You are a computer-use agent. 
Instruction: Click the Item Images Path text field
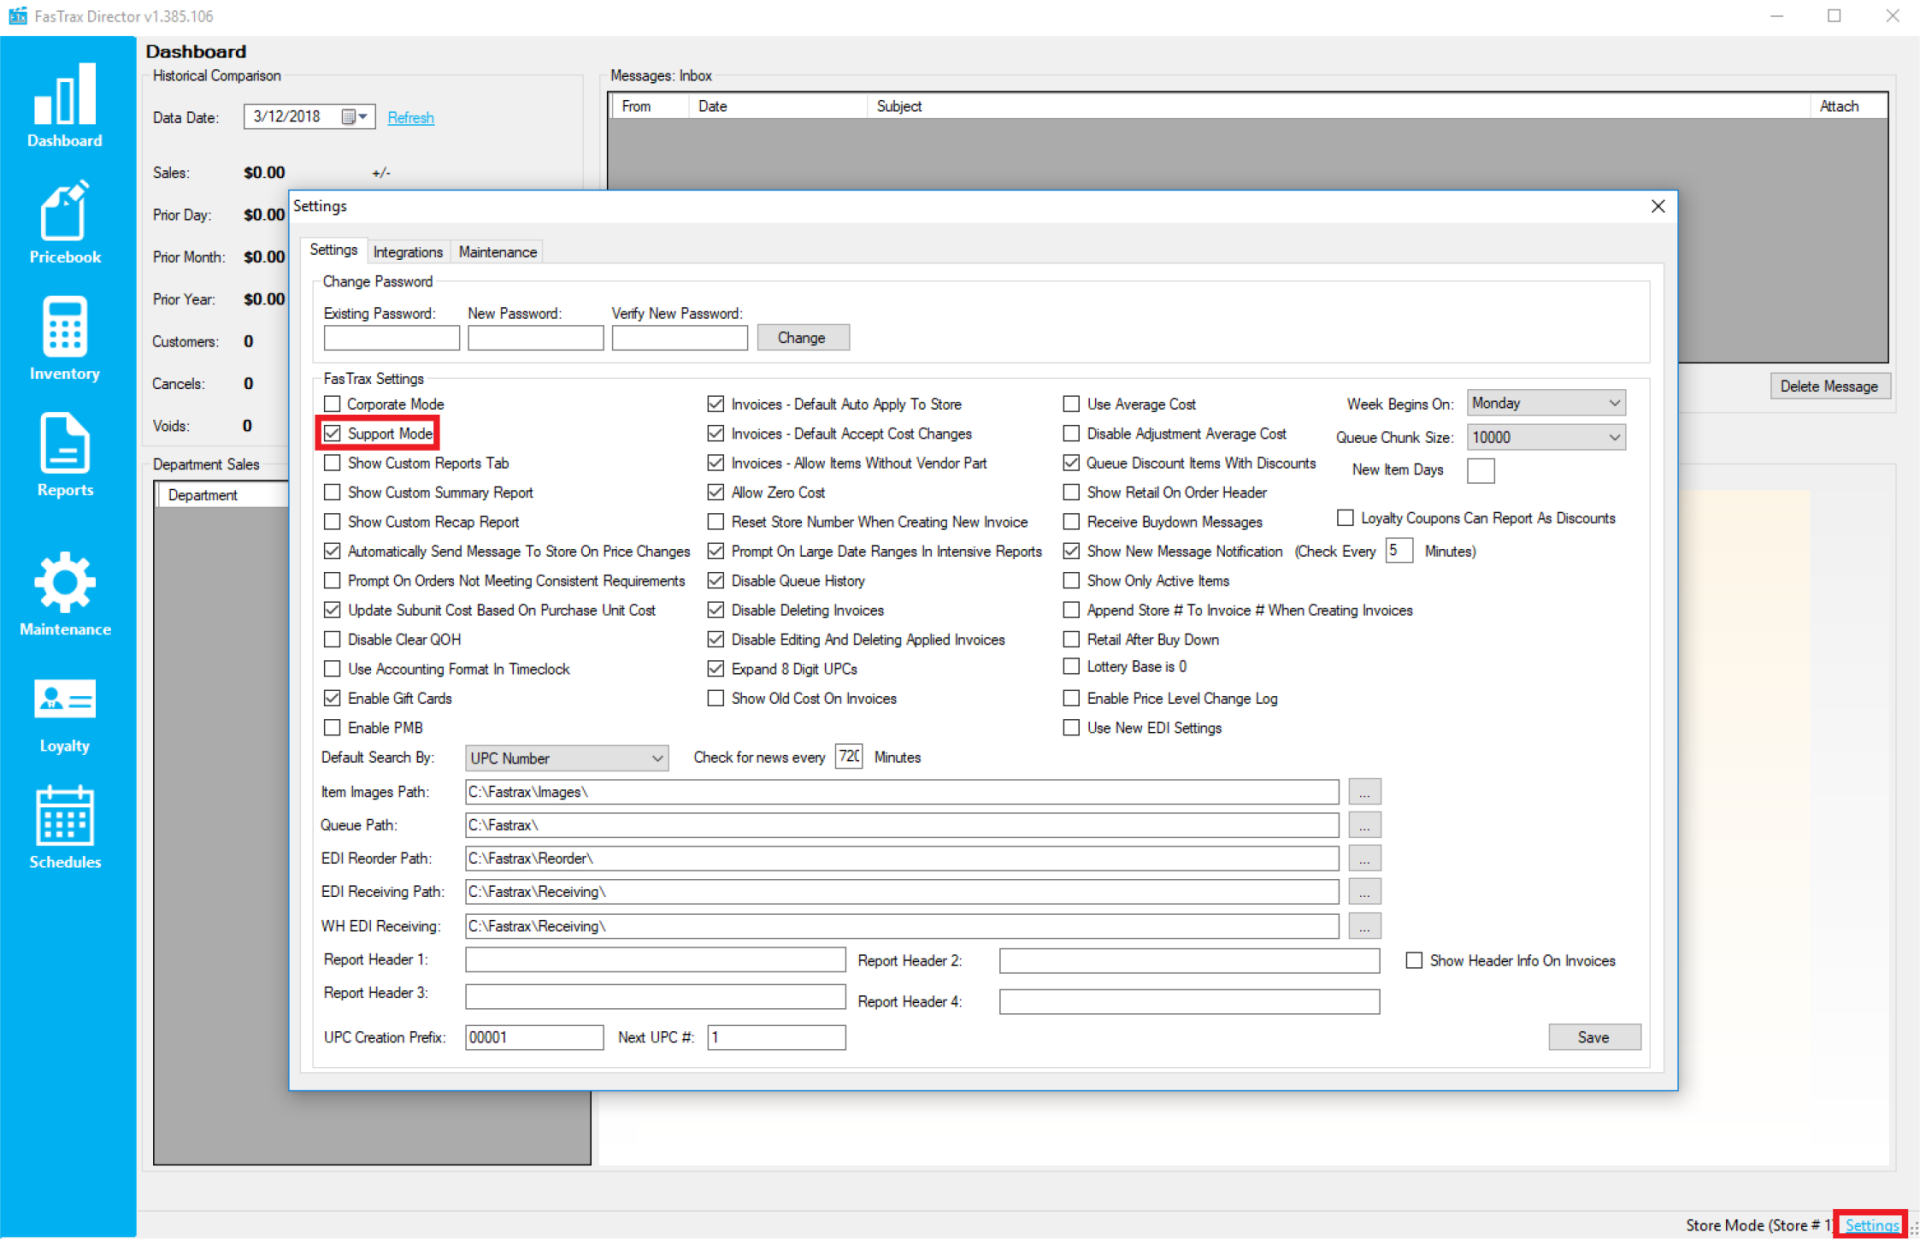pos(902,792)
